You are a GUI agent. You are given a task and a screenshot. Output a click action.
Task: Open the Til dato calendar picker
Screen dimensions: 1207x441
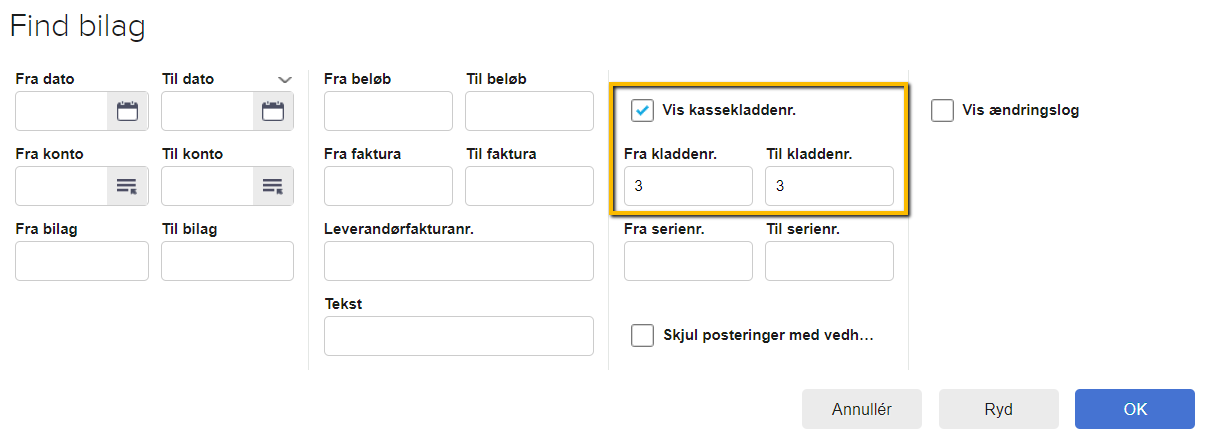[273, 111]
